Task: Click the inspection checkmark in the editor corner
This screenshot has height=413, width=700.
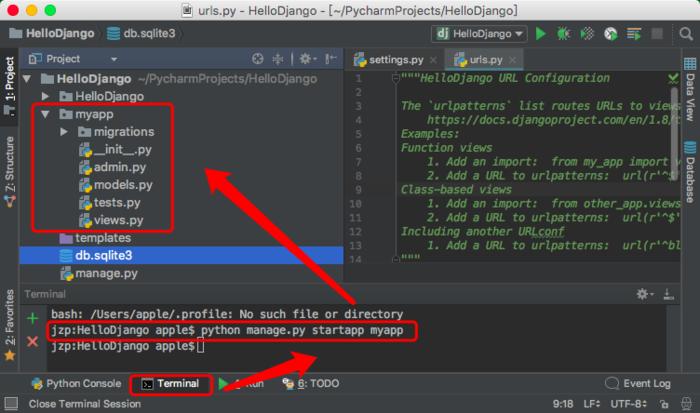Action: (x=673, y=79)
